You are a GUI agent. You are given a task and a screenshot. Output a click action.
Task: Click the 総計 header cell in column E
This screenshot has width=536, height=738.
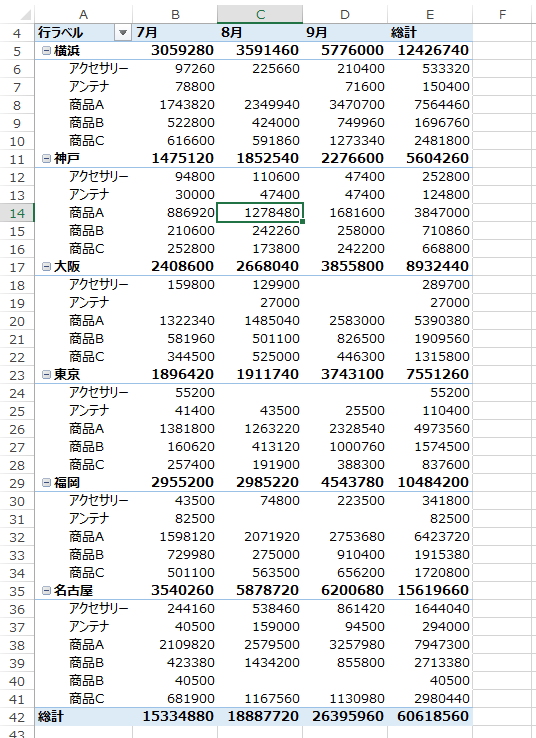[x=430, y=32]
